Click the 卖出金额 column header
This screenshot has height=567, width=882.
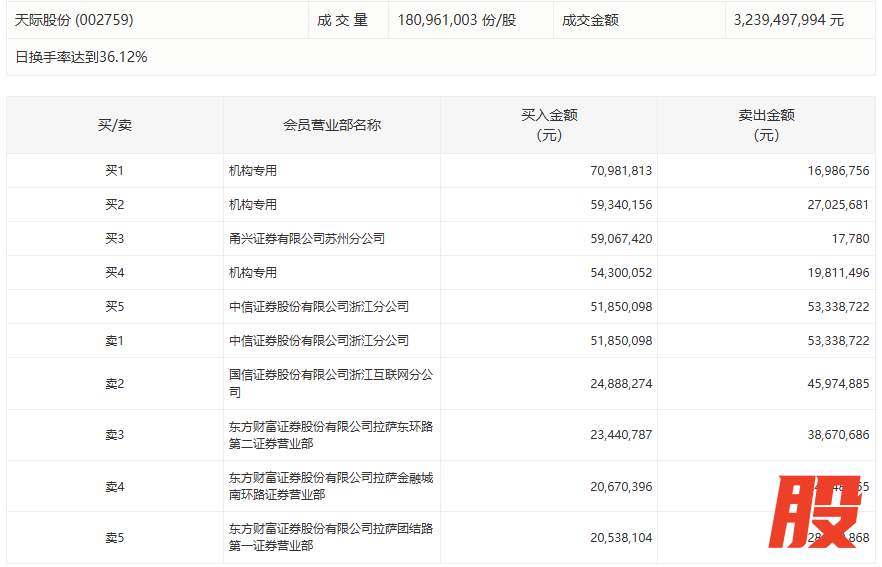click(x=766, y=125)
